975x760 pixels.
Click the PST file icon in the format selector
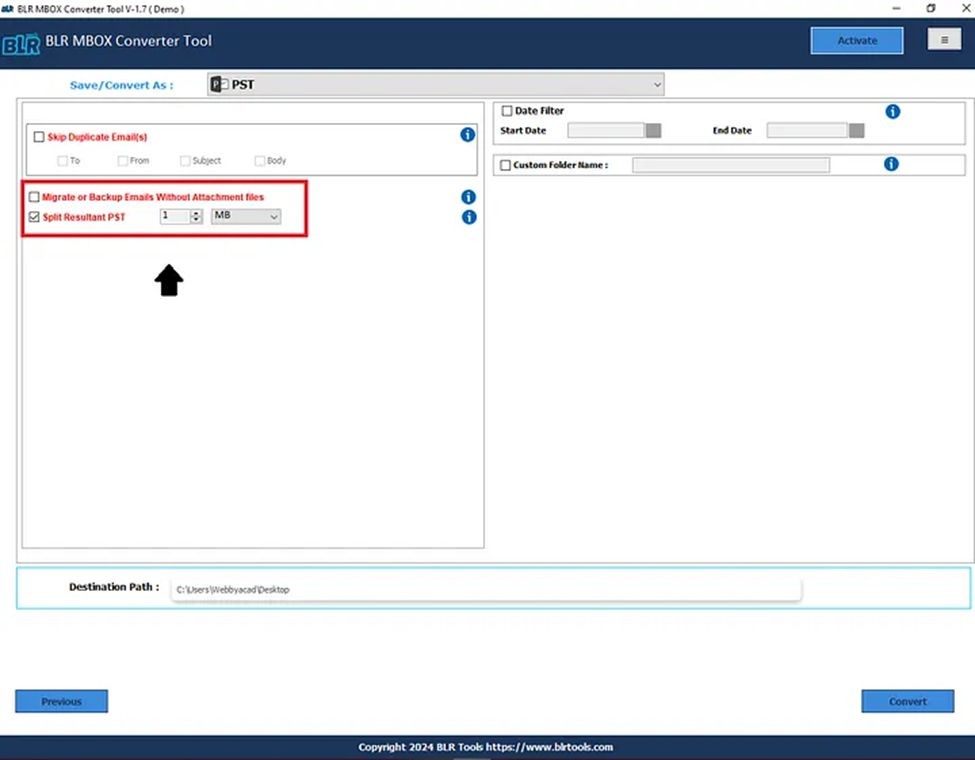(218, 84)
